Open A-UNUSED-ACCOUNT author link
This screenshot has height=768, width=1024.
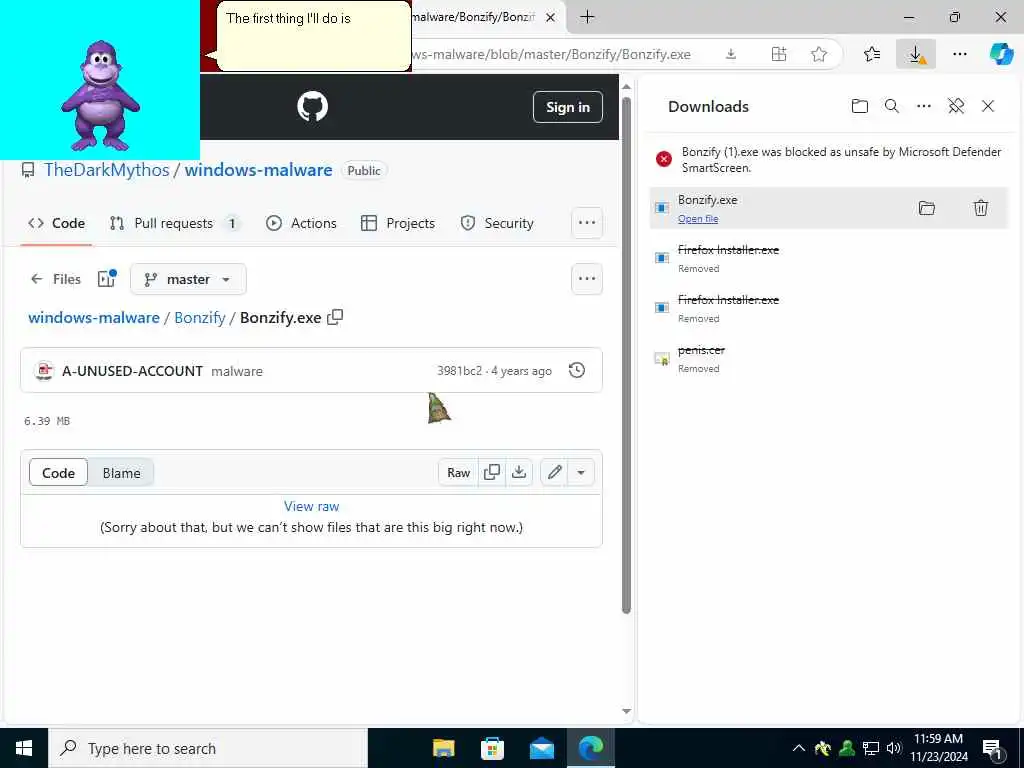(132, 371)
